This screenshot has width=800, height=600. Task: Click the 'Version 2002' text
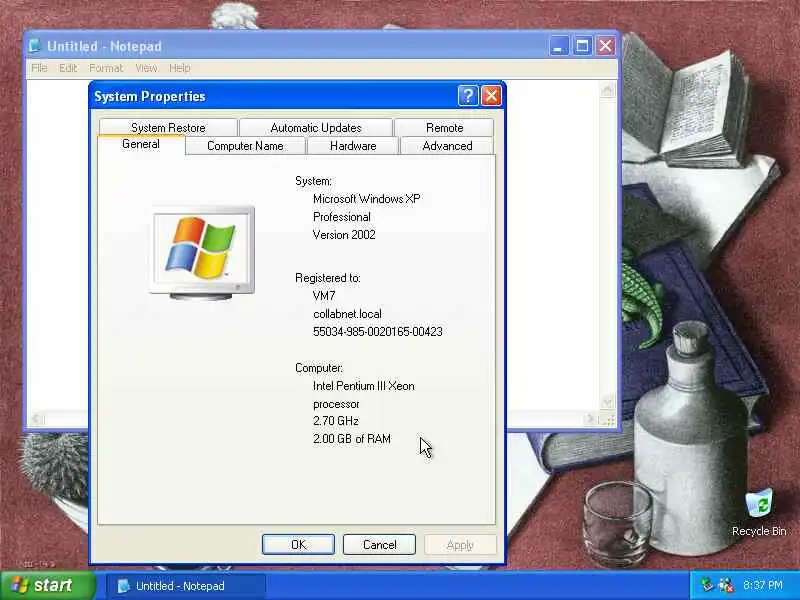coord(344,235)
